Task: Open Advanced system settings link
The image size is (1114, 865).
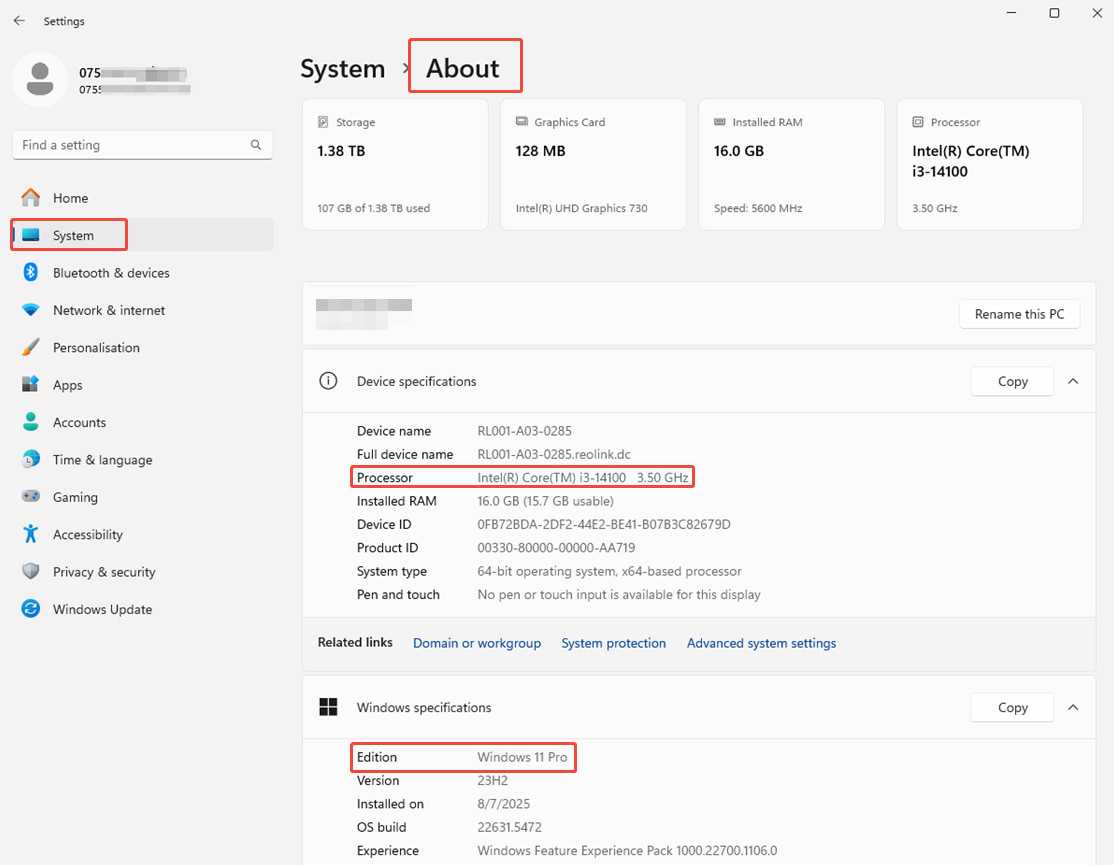Action: (761, 643)
